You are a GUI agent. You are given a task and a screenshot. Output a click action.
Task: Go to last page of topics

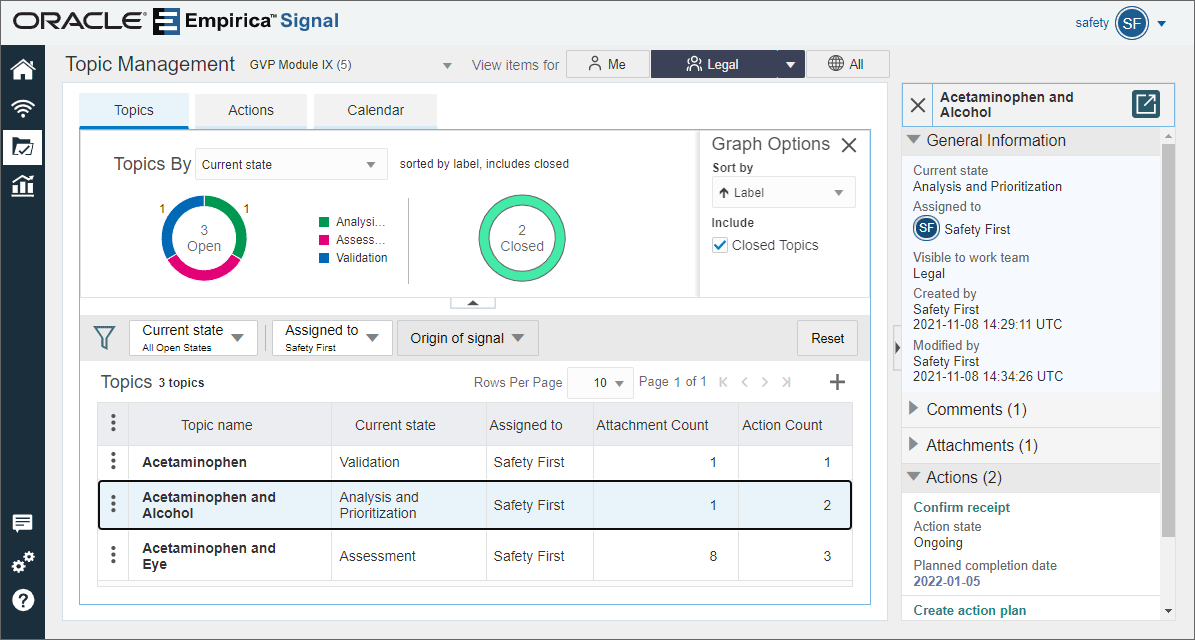[786, 382]
